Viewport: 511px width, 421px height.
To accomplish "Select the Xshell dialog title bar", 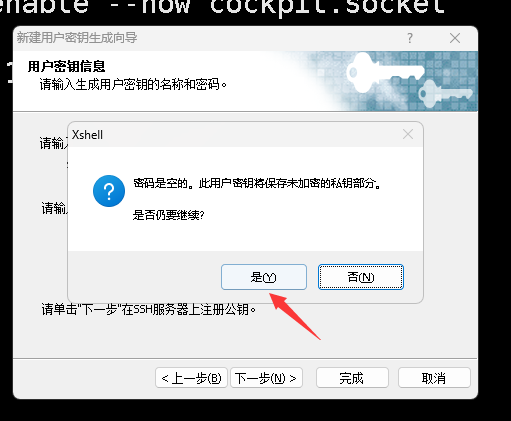I will [233, 135].
